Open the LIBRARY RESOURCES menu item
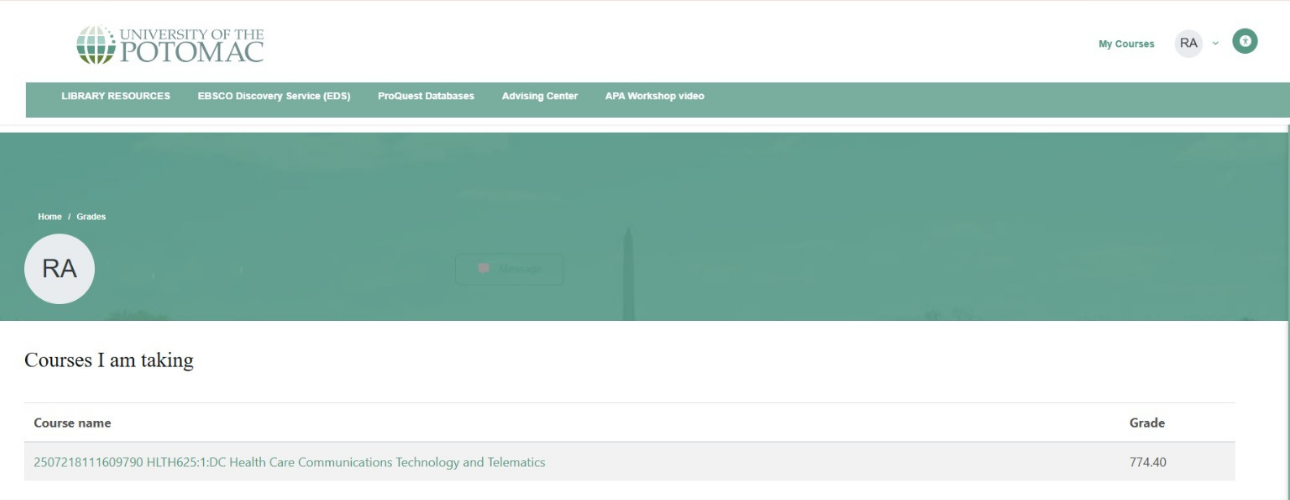 tap(116, 96)
